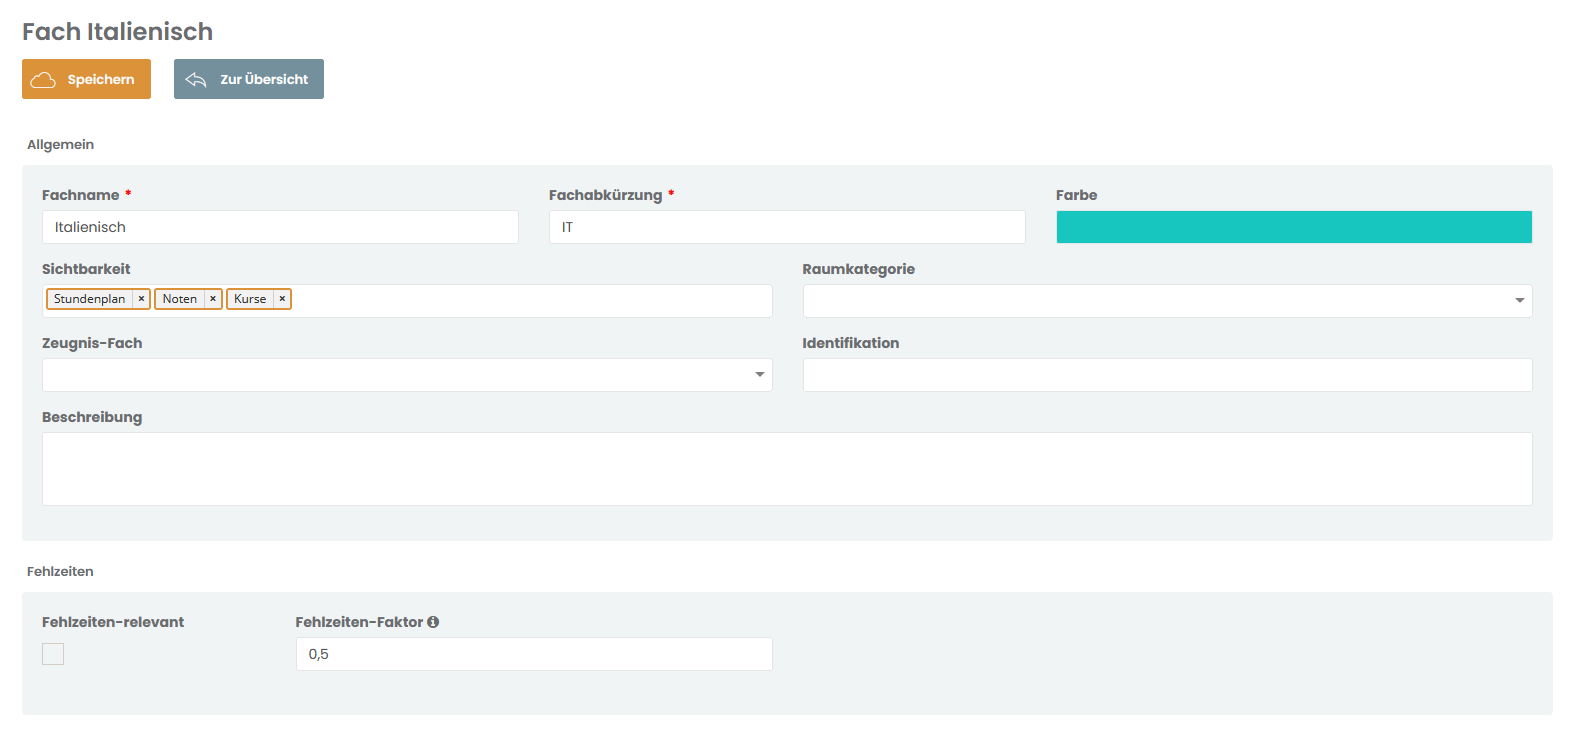The image size is (1575, 732).
Task: Click the Speichern save button
Action: [86, 79]
